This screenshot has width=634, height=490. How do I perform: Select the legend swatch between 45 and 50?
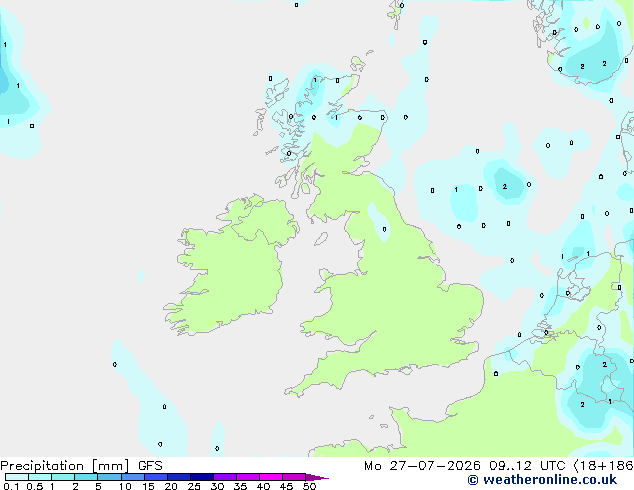[294, 477]
